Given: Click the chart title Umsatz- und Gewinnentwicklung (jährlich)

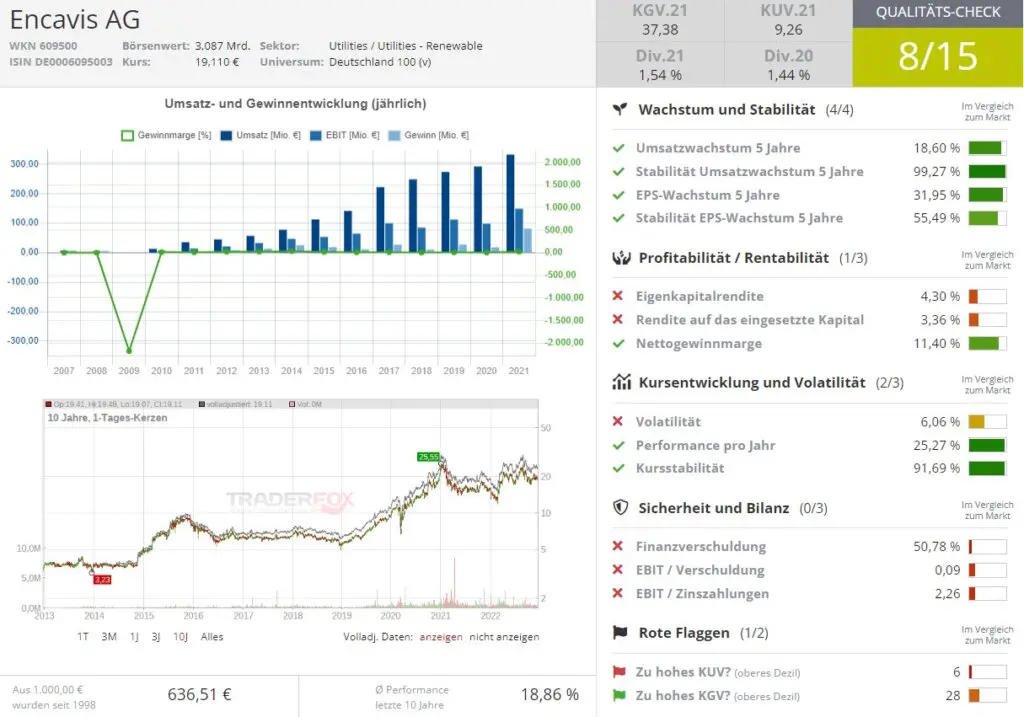Looking at the screenshot, I should pos(295,103).
